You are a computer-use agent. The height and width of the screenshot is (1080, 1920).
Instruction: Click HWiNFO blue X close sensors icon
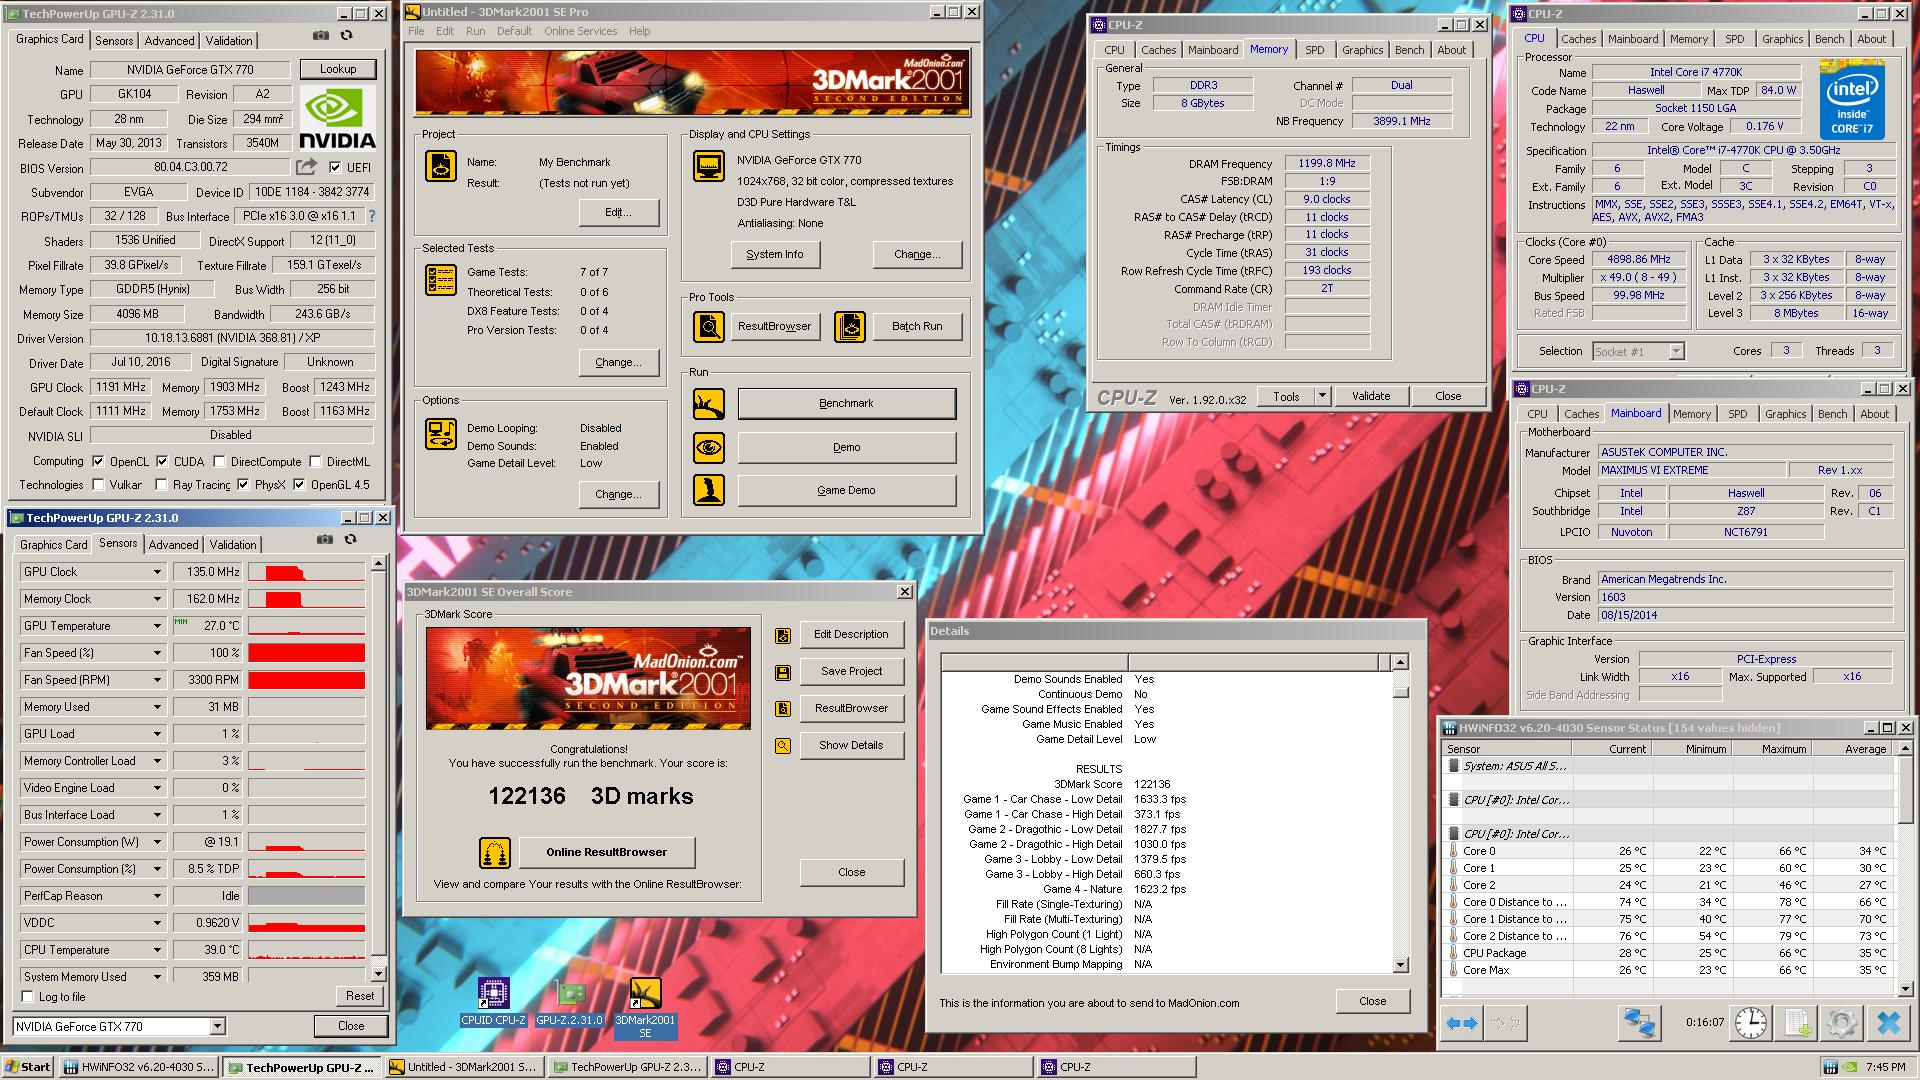(1888, 1022)
